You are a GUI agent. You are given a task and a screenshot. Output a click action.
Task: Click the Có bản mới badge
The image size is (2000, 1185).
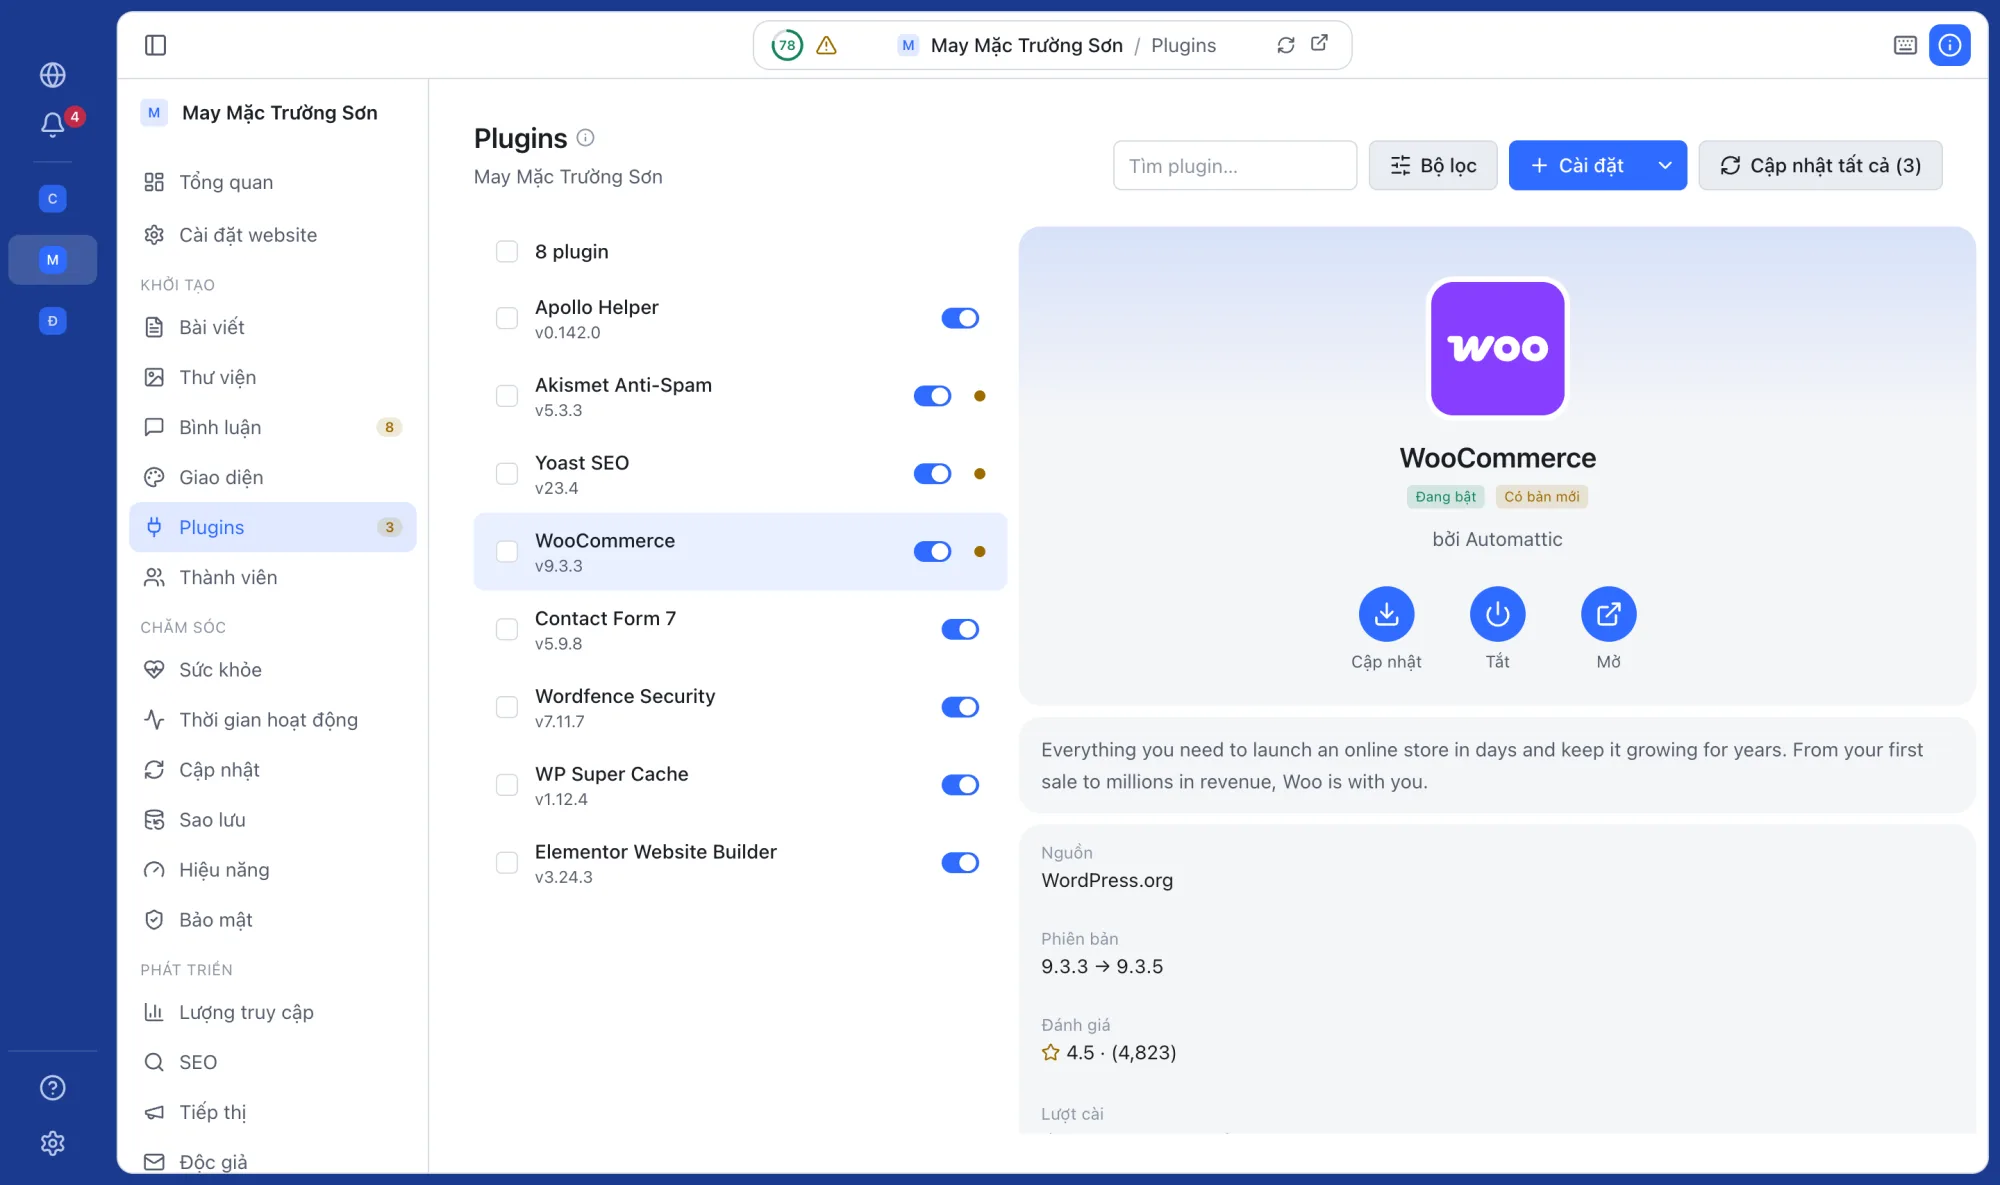click(x=1541, y=497)
